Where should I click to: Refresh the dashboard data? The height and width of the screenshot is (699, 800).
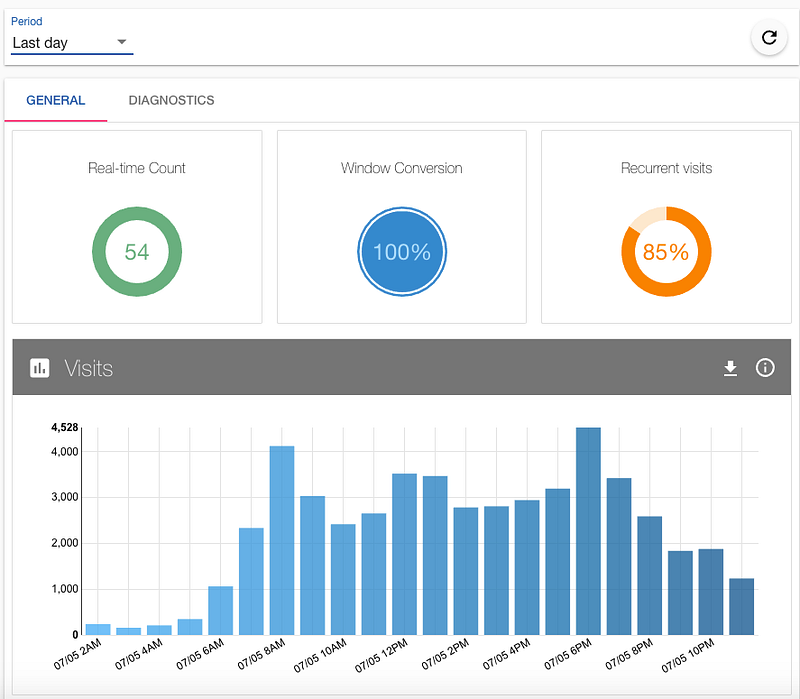(x=769, y=37)
